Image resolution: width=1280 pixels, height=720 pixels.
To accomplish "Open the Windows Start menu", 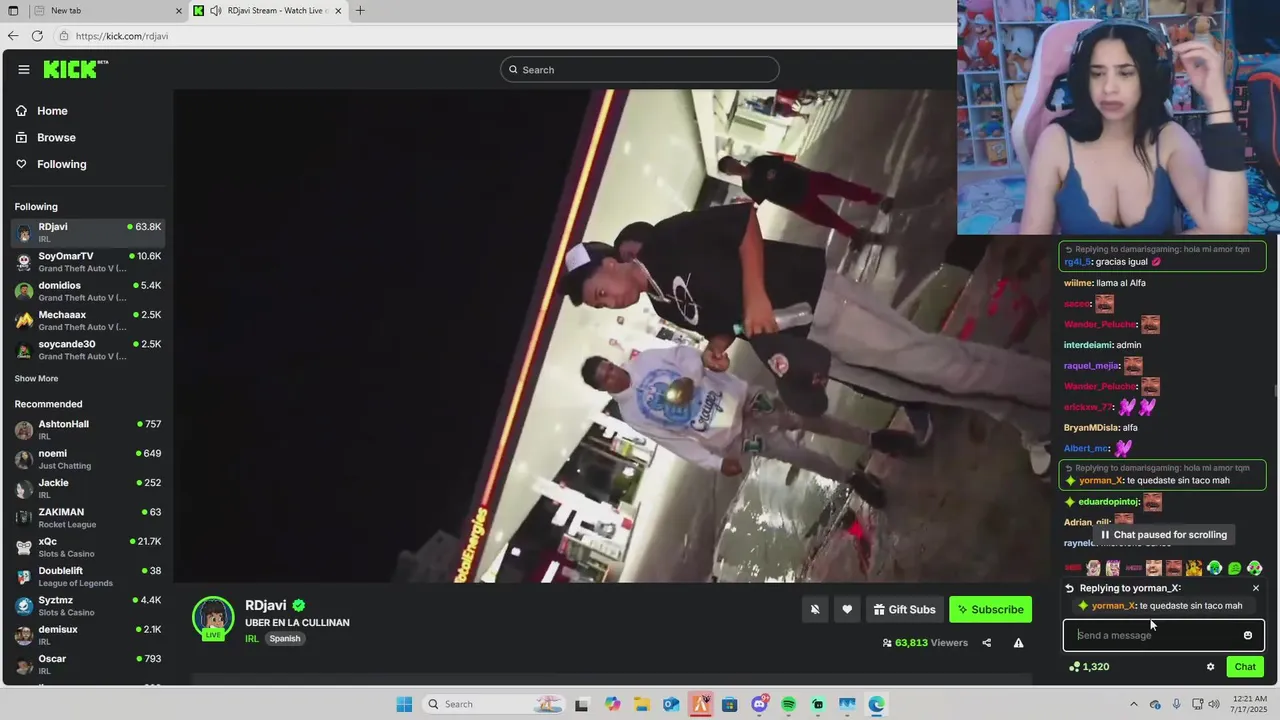I will [404, 704].
